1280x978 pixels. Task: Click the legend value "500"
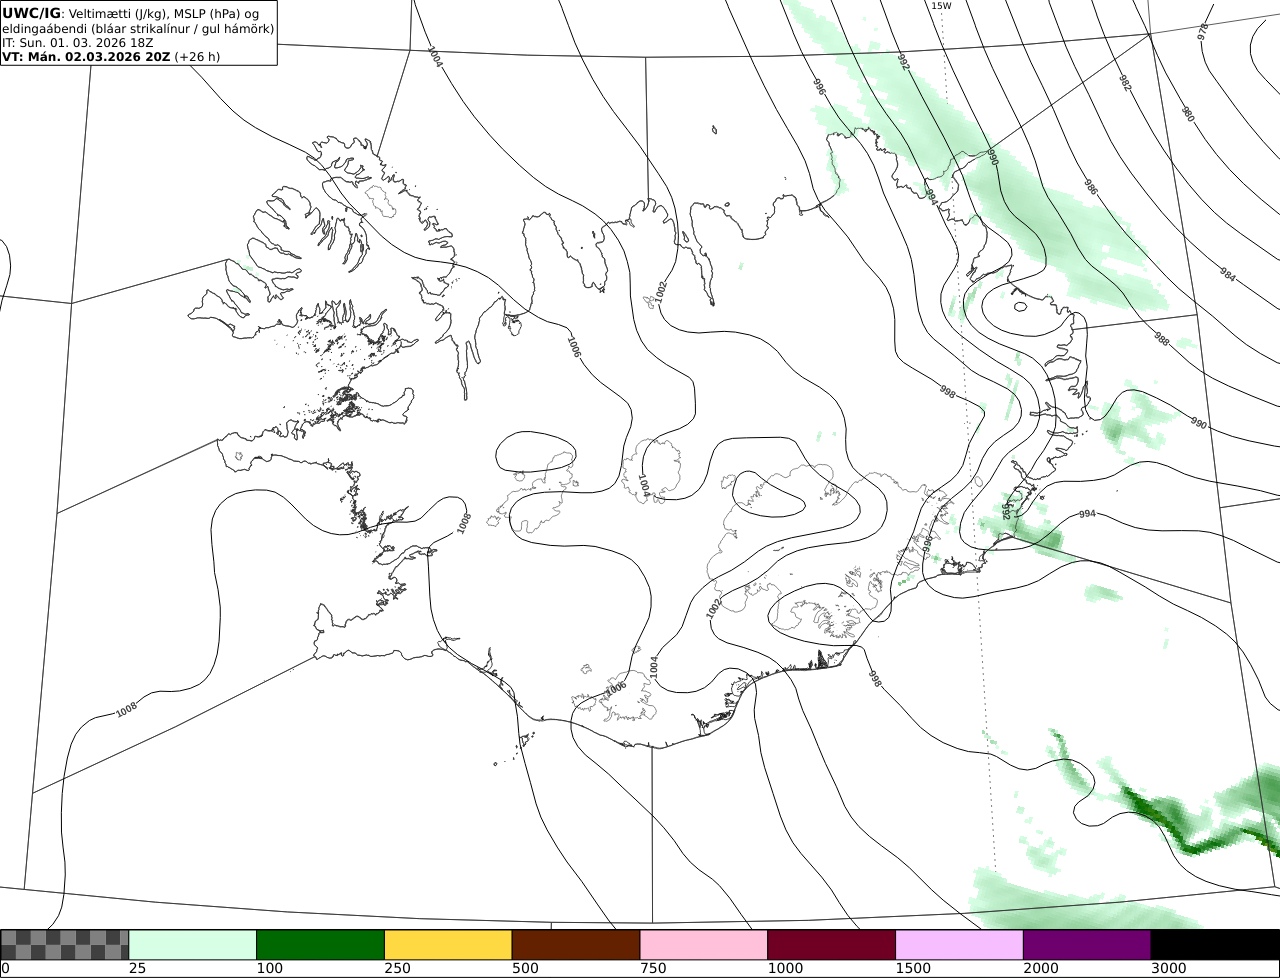click(x=525, y=968)
